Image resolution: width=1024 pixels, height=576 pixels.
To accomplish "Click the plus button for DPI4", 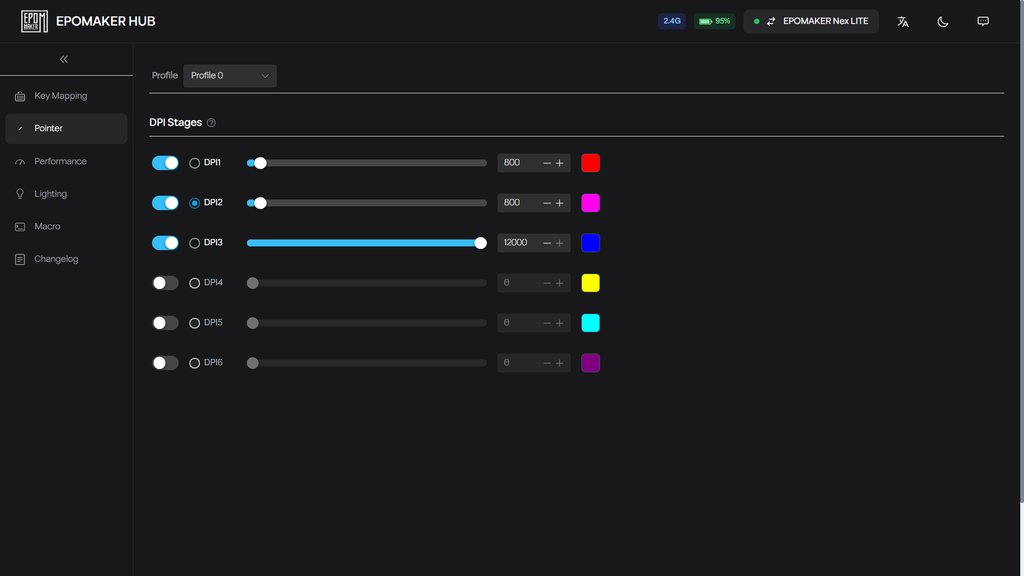I will coord(560,283).
